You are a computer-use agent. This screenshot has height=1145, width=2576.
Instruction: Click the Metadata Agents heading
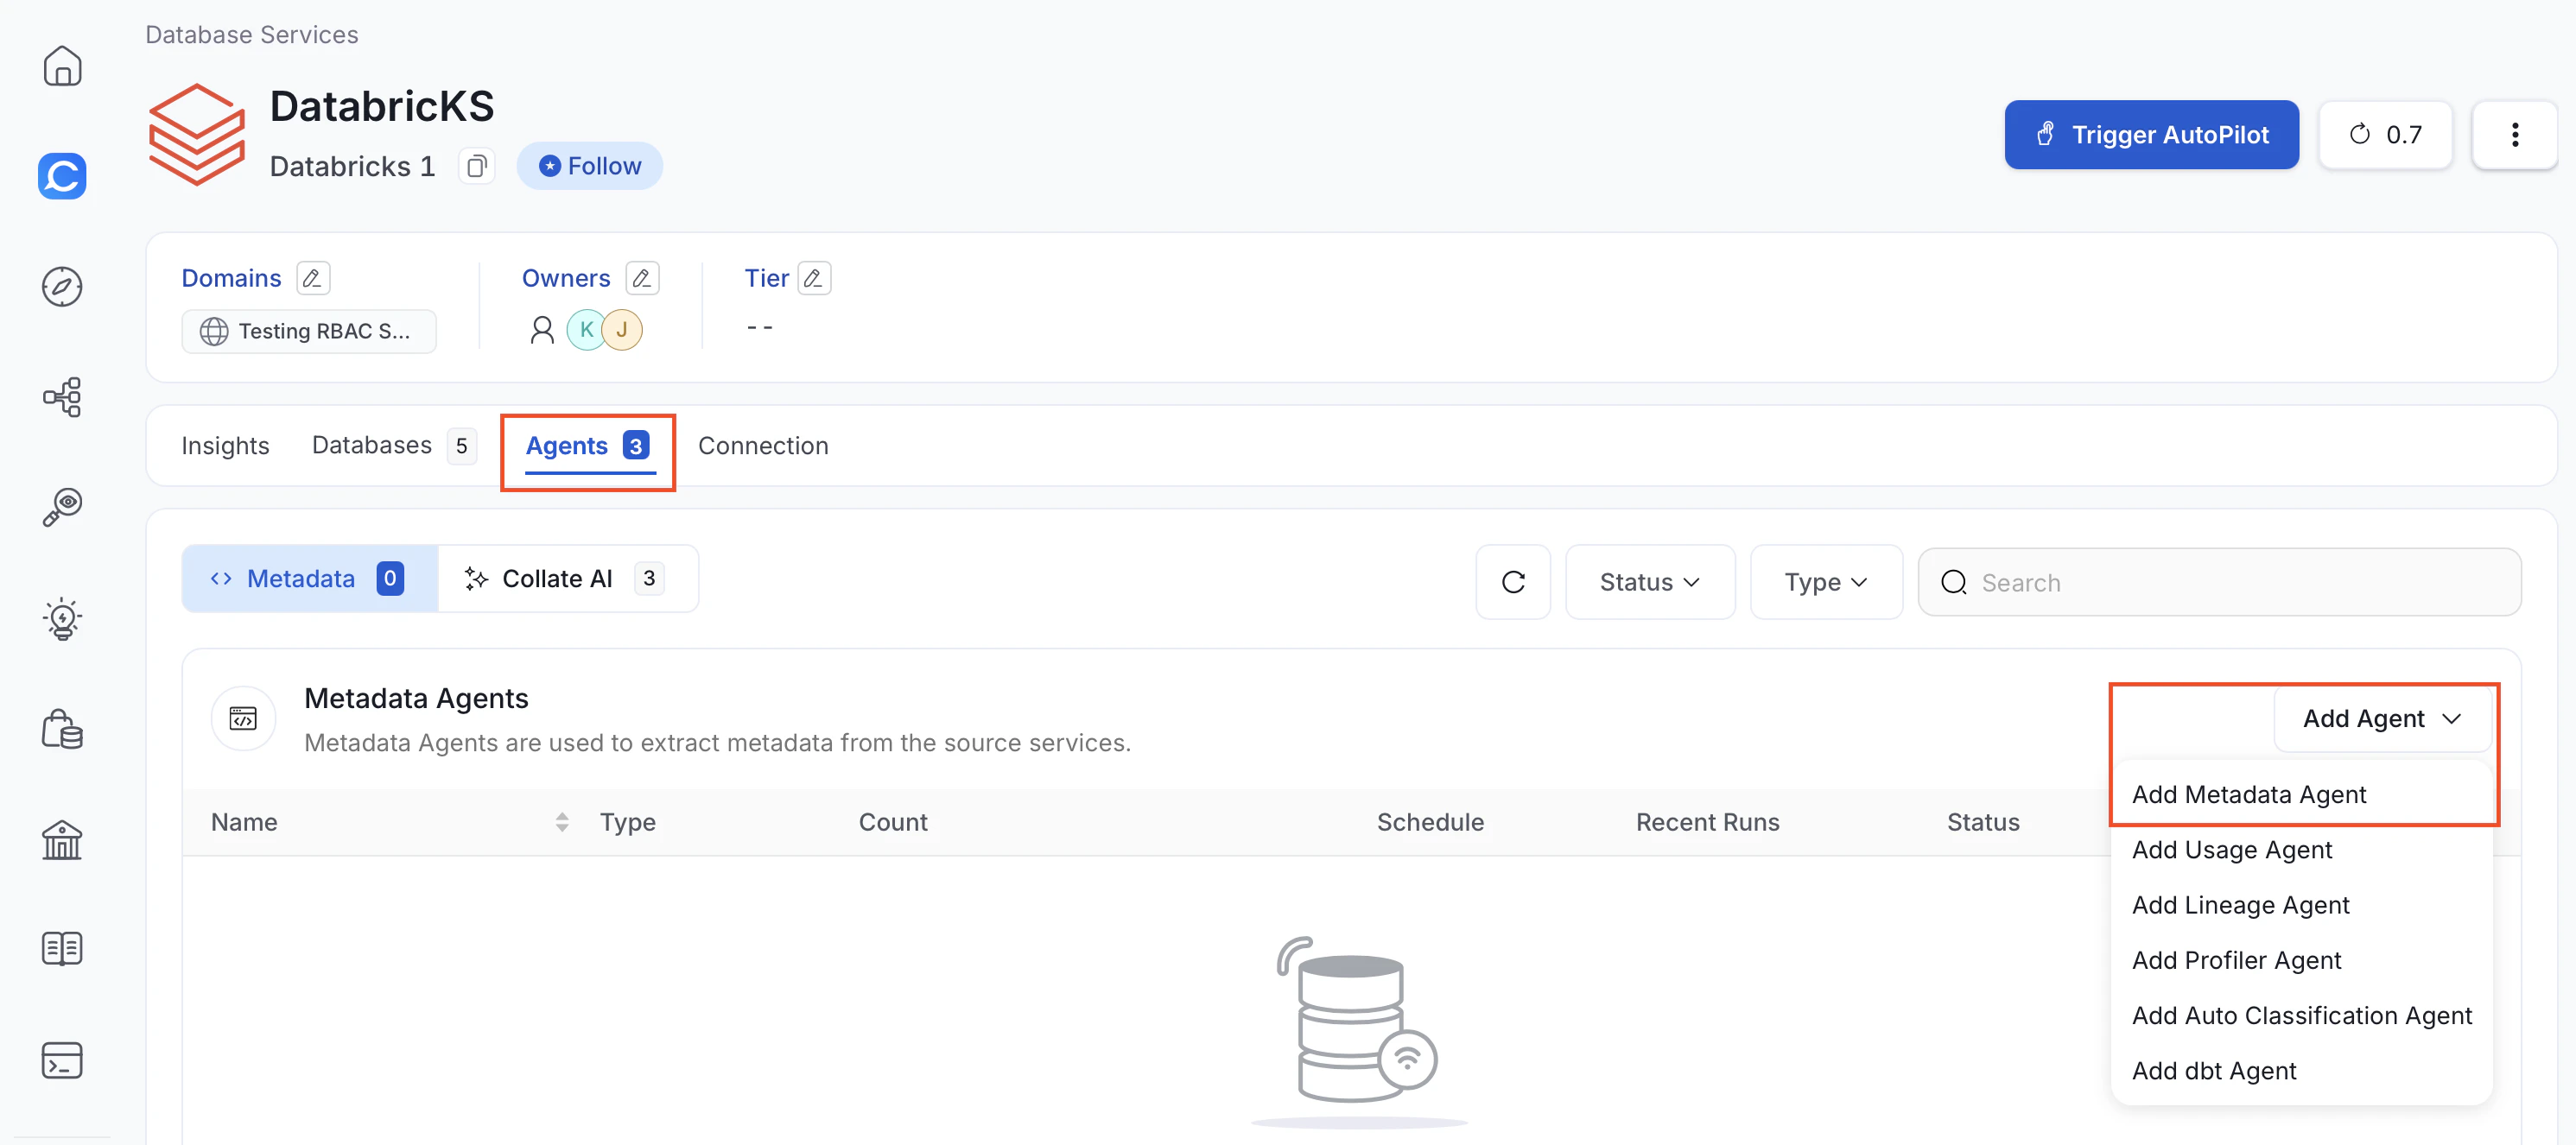(416, 698)
